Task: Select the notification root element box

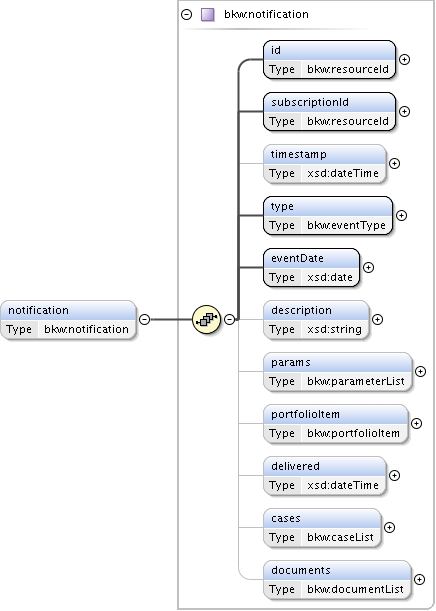Action: point(68,320)
